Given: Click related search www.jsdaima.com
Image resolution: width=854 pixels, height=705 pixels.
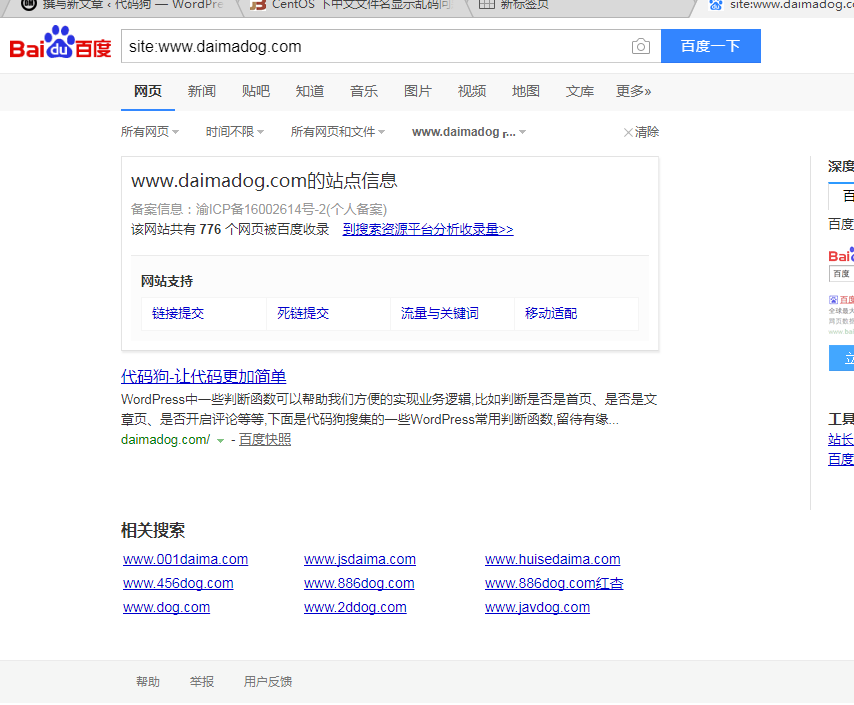Looking at the screenshot, I should point(359,560).
